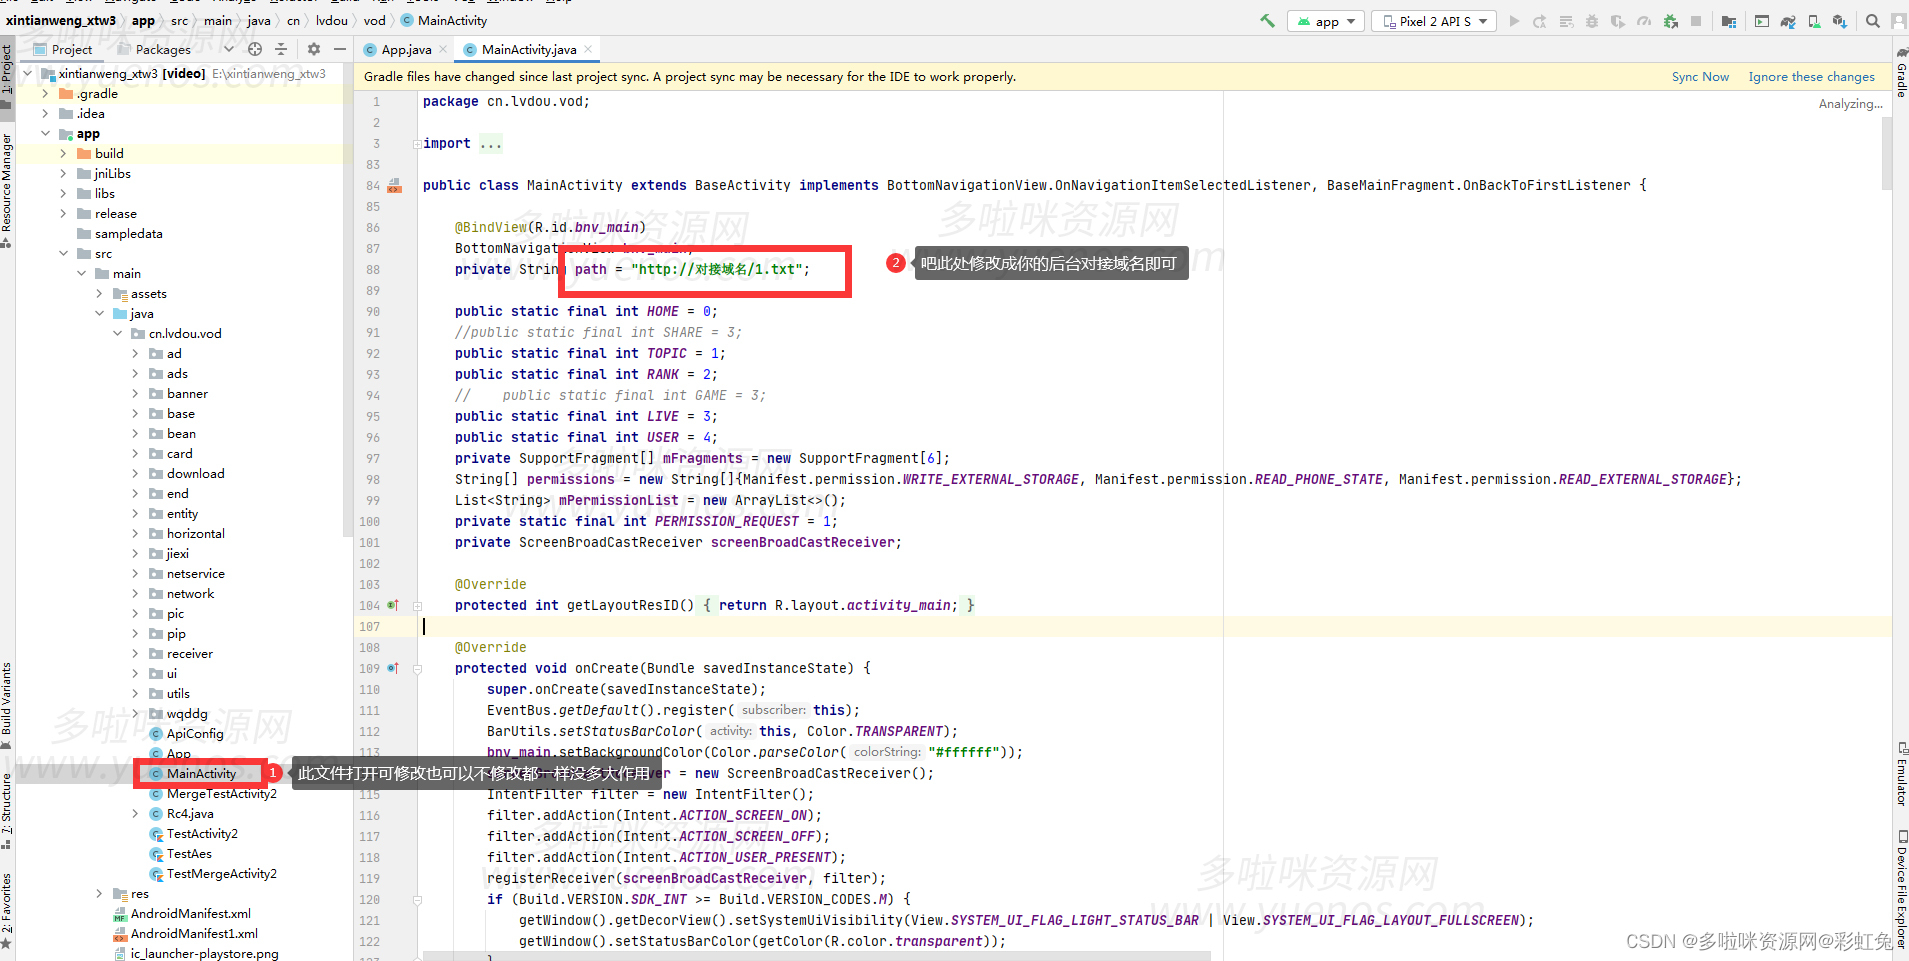Viewport: 1909px width, 961px height.
Task: Click the lvdou breadcrumb in navigation bar
Action: [332, 20]
